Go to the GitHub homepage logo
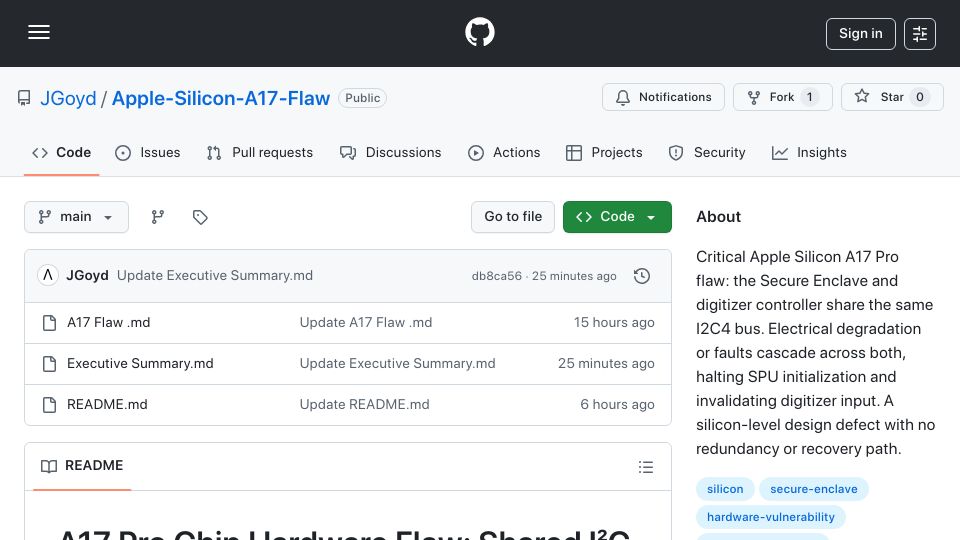This screenshot has height=540, width=960. [x=479, y=32]
